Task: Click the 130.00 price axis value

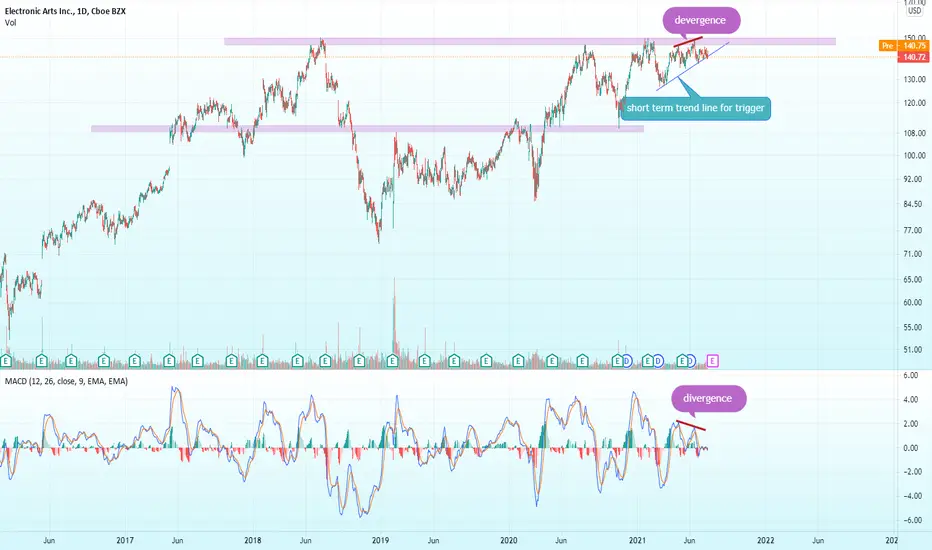Action: [x=914, y=79]
